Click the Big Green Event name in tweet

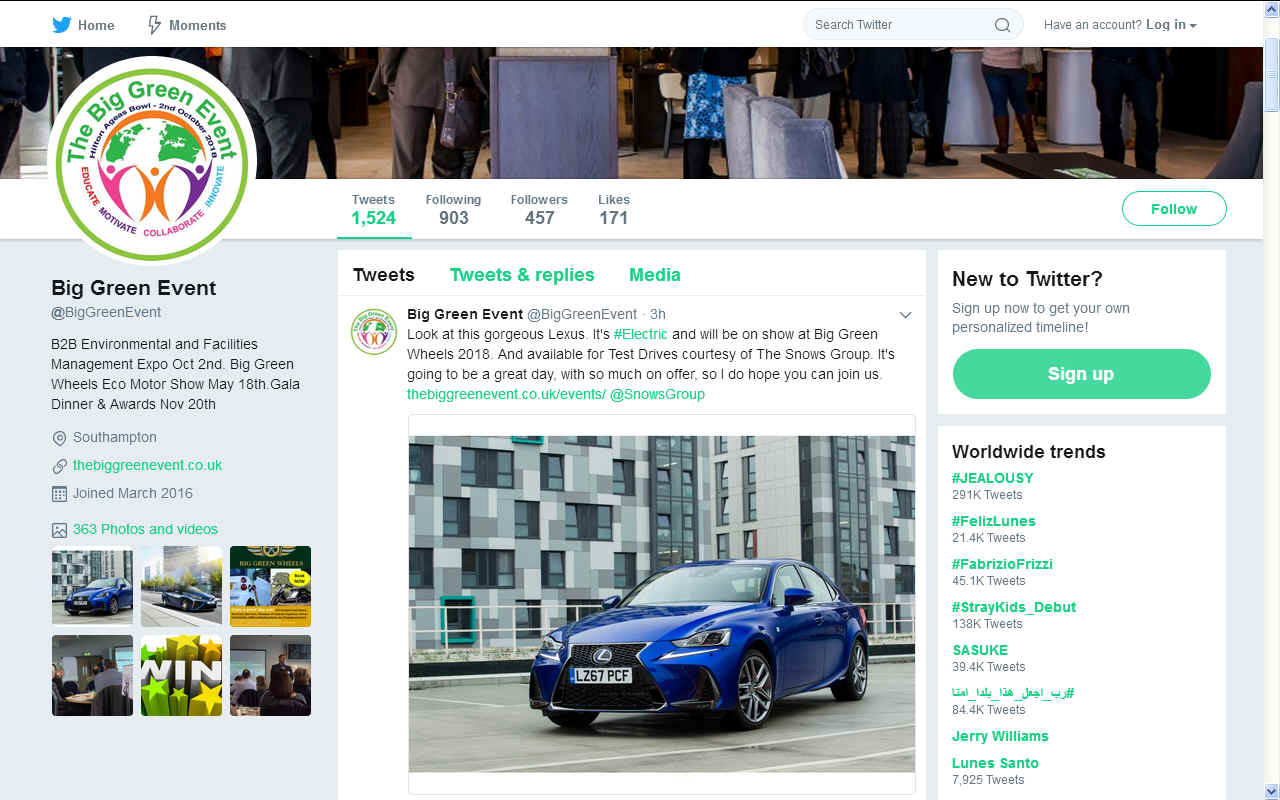coord(465,314)
